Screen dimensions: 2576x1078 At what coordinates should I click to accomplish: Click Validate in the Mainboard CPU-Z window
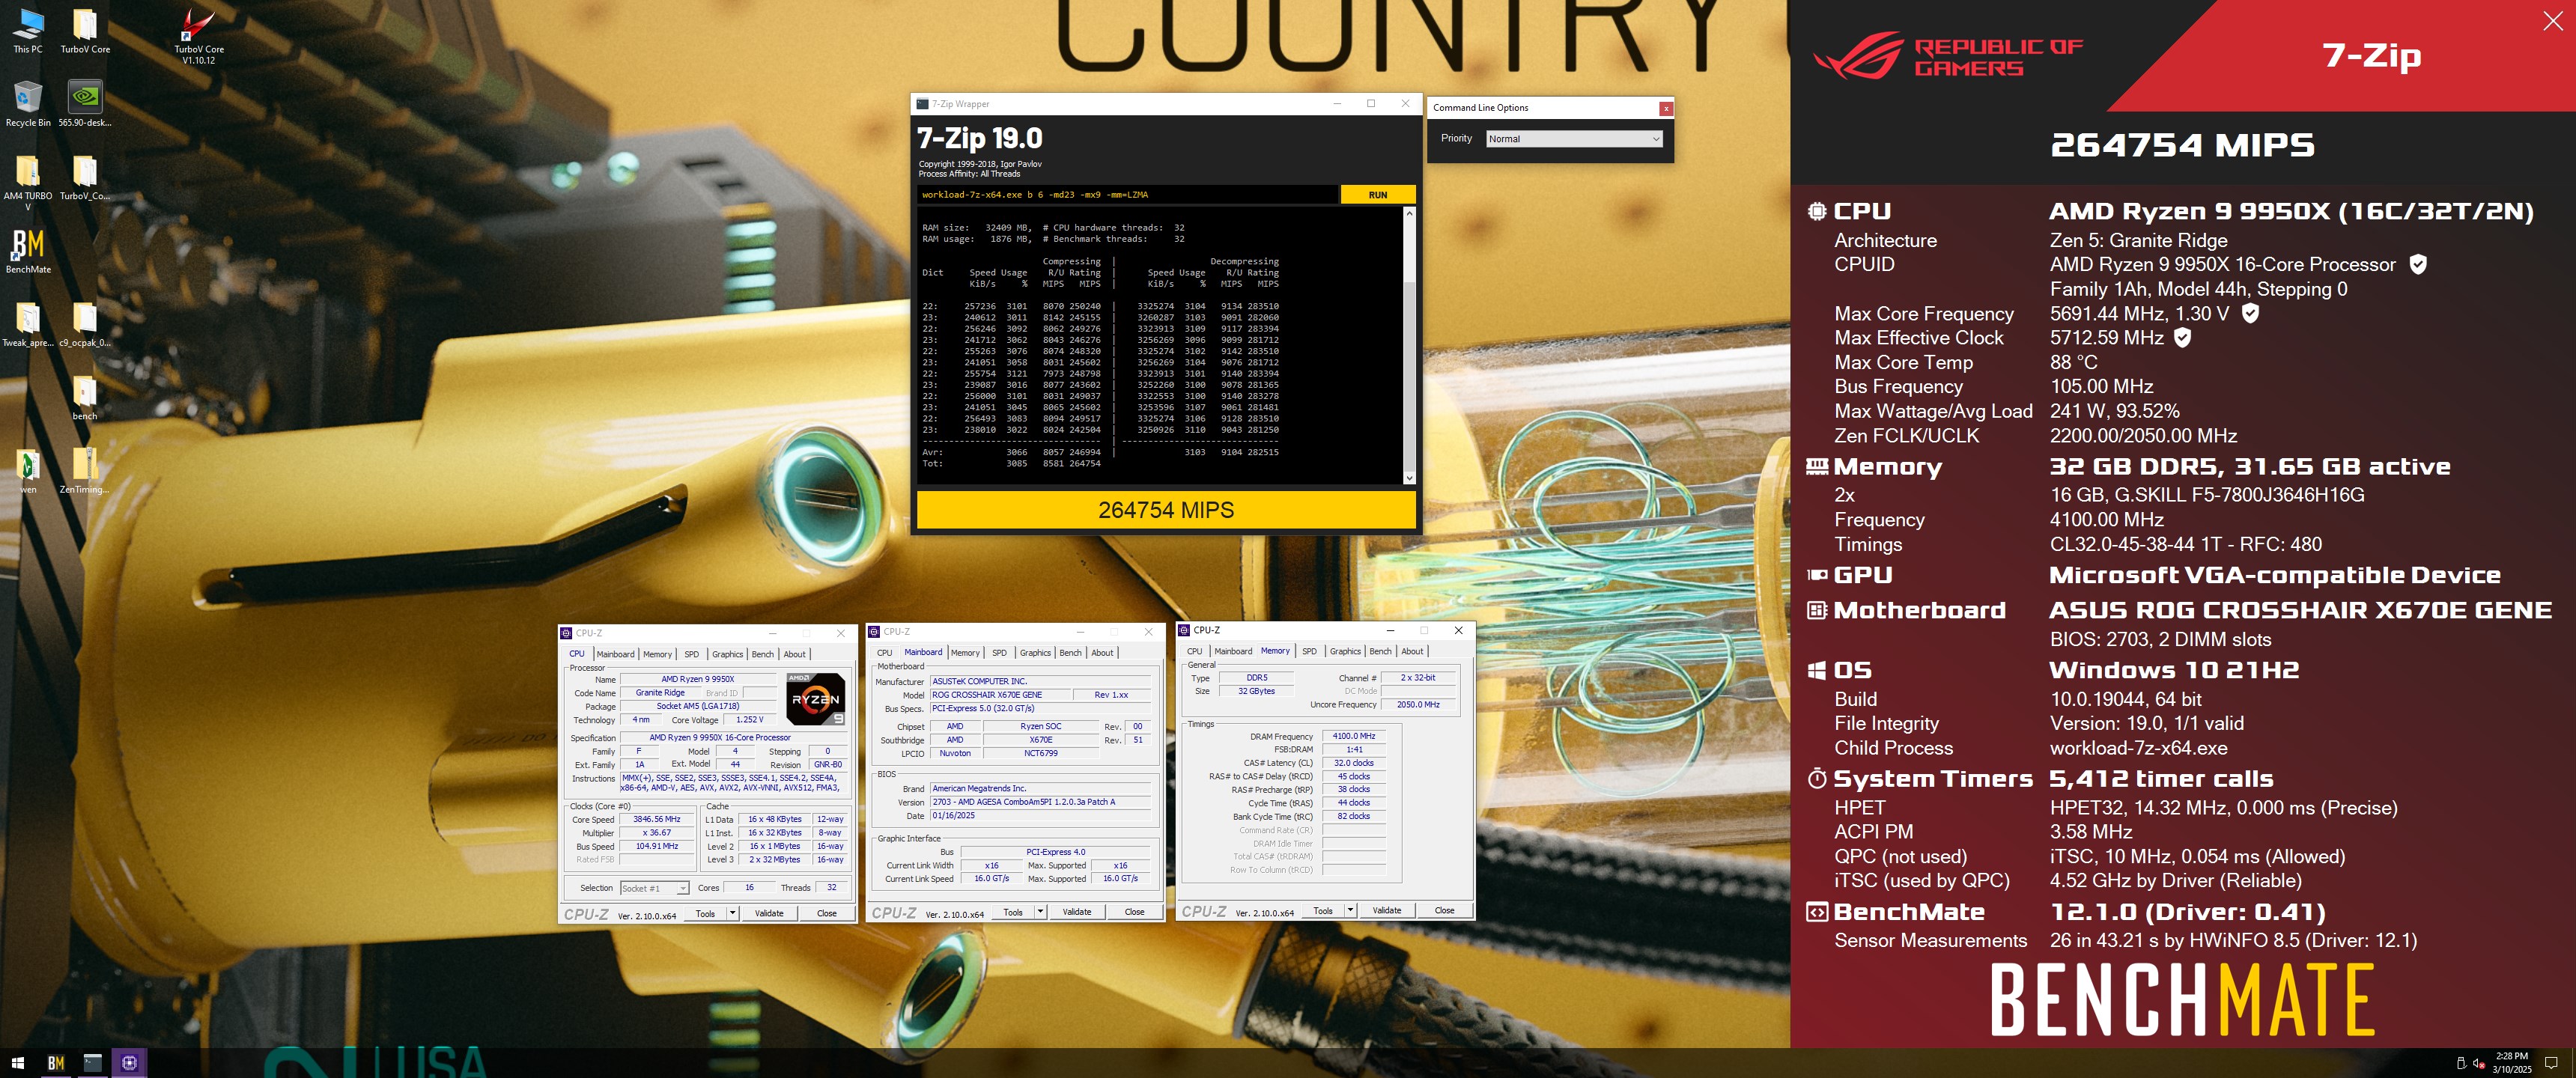point(1077,912)
